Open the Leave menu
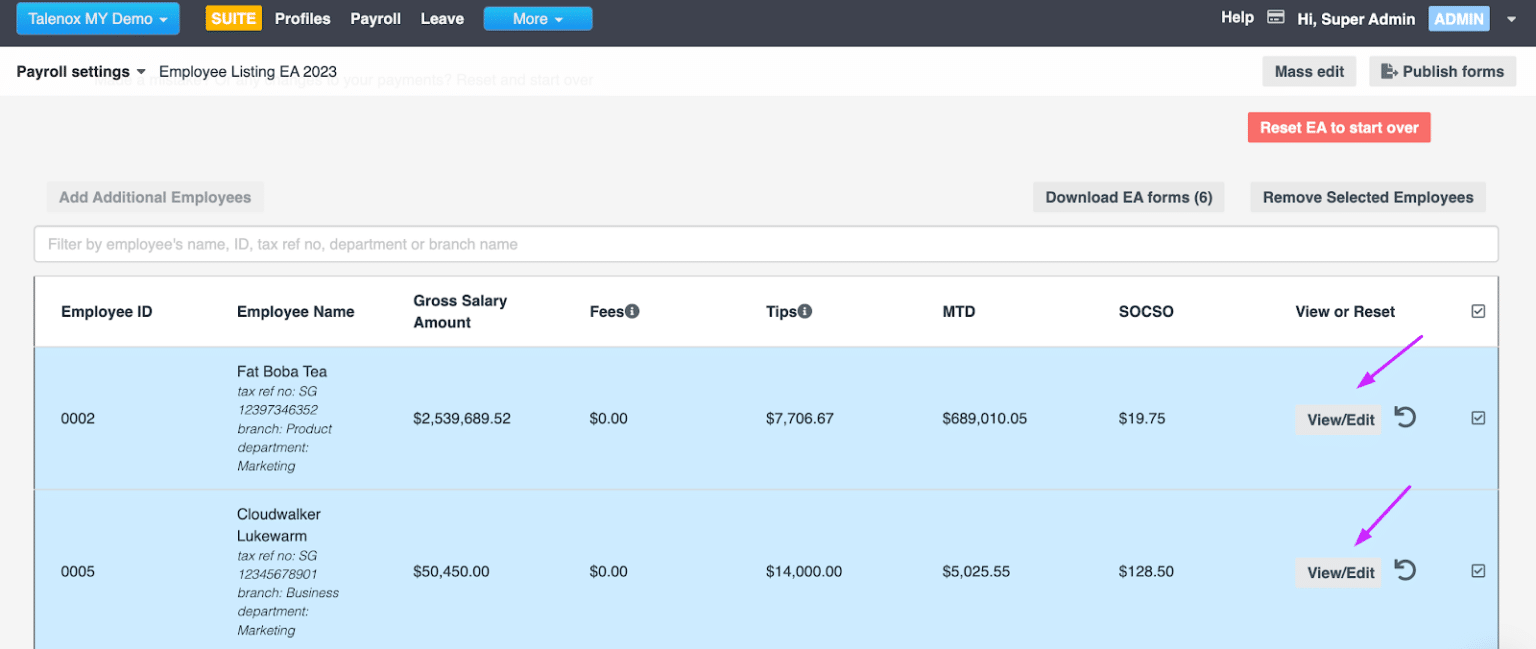 point(442,19)
